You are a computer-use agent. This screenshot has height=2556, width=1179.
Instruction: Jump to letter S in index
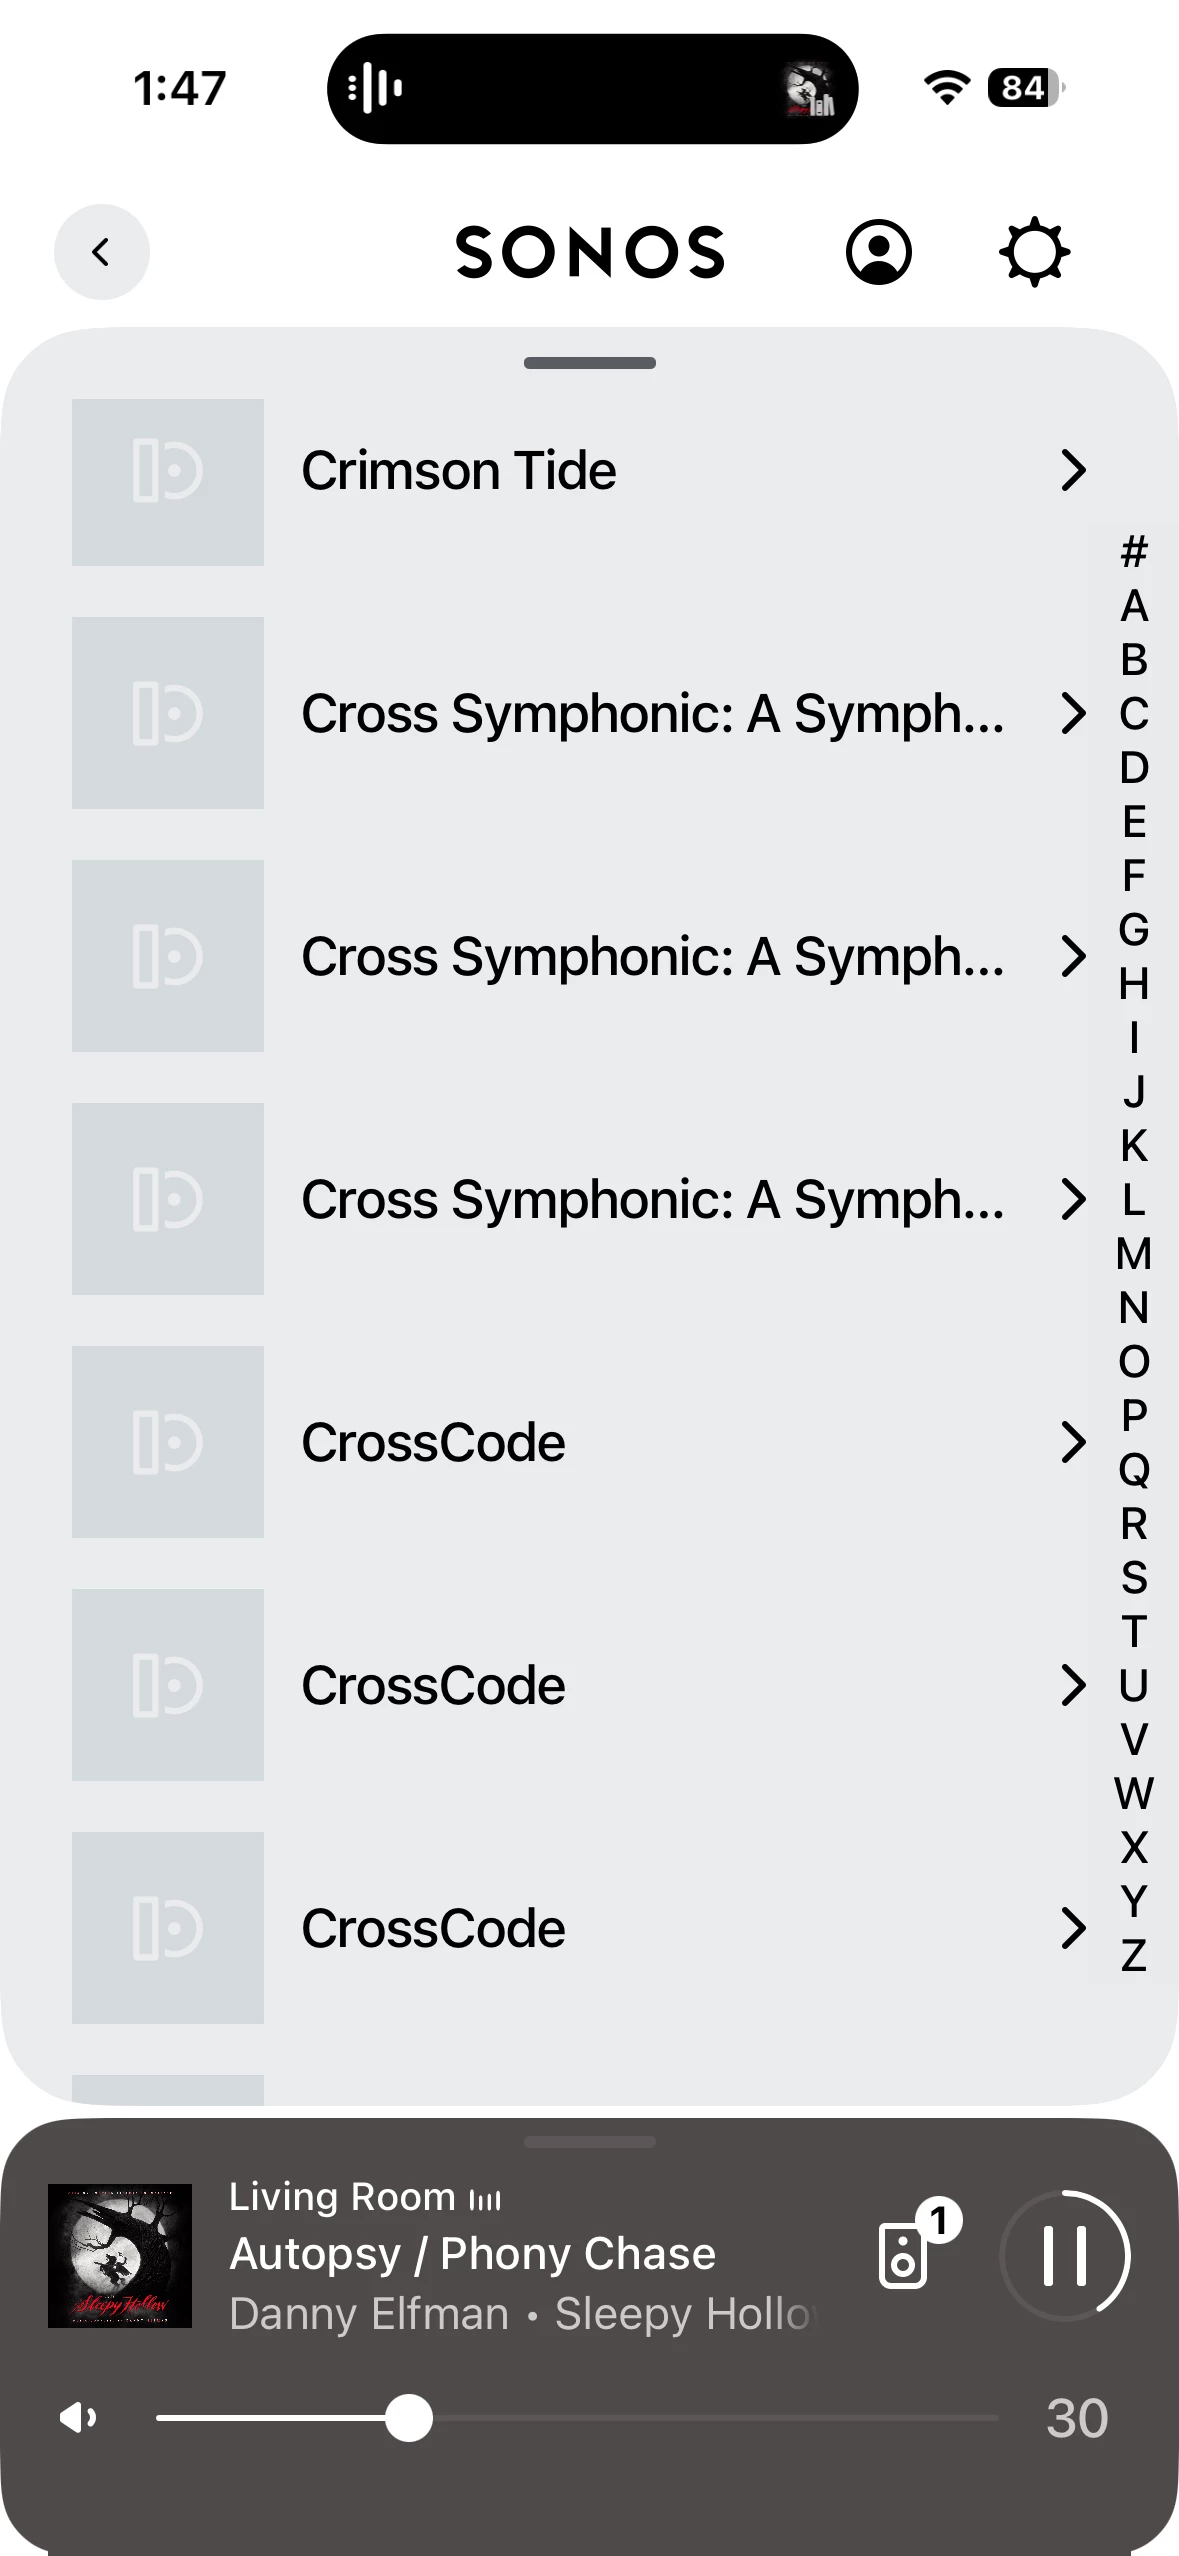click(1133, 1578)
